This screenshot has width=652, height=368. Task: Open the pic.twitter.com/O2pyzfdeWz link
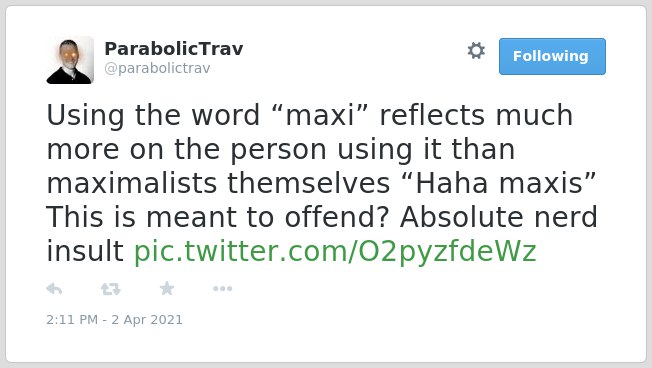[x=335, y=252]
